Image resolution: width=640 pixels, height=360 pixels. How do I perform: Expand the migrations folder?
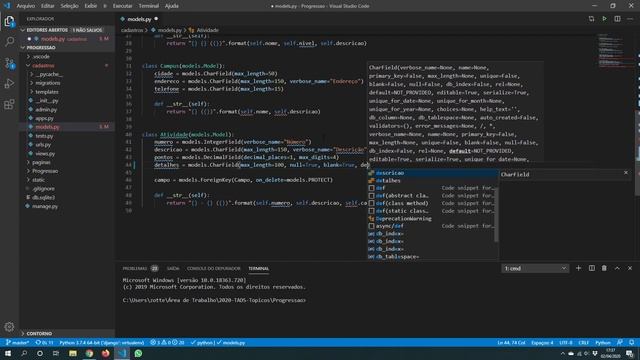(47, 83)
